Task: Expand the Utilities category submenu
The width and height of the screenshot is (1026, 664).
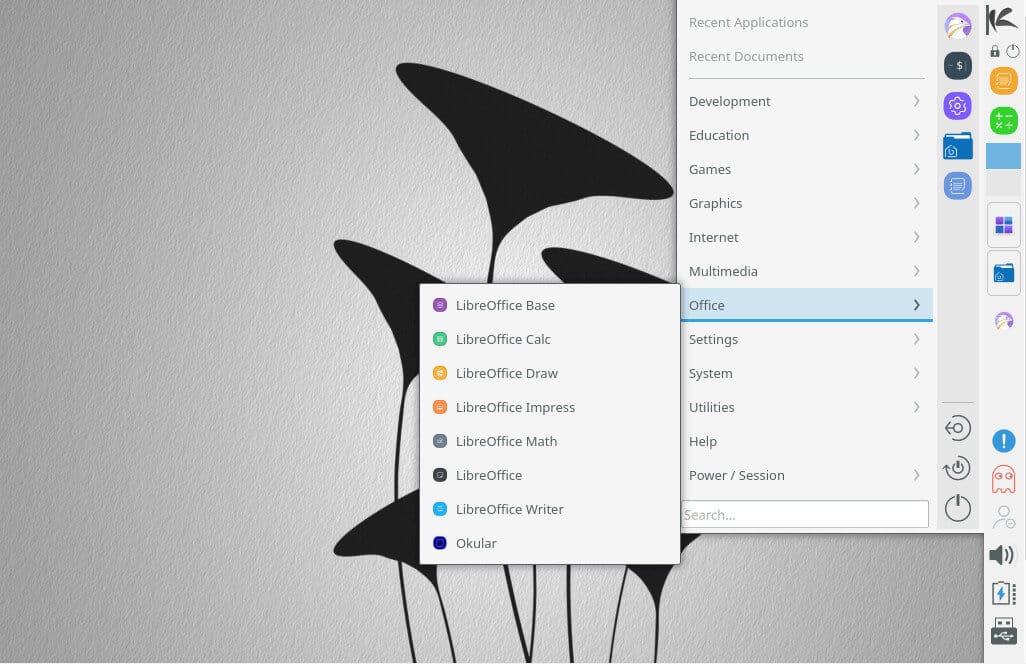Action: click(x=916, y=407)
